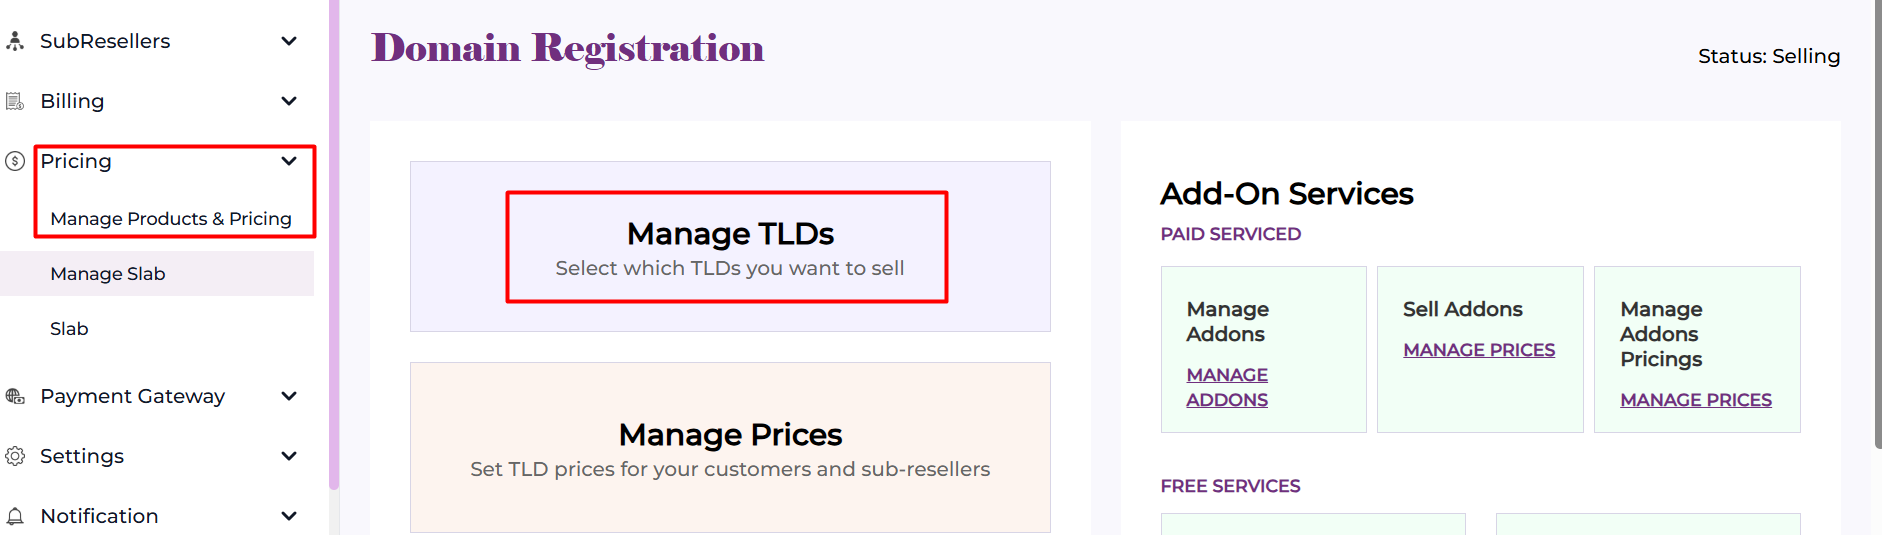
Task: Expand the Settings menu chevron
Action: coord(289,456)
